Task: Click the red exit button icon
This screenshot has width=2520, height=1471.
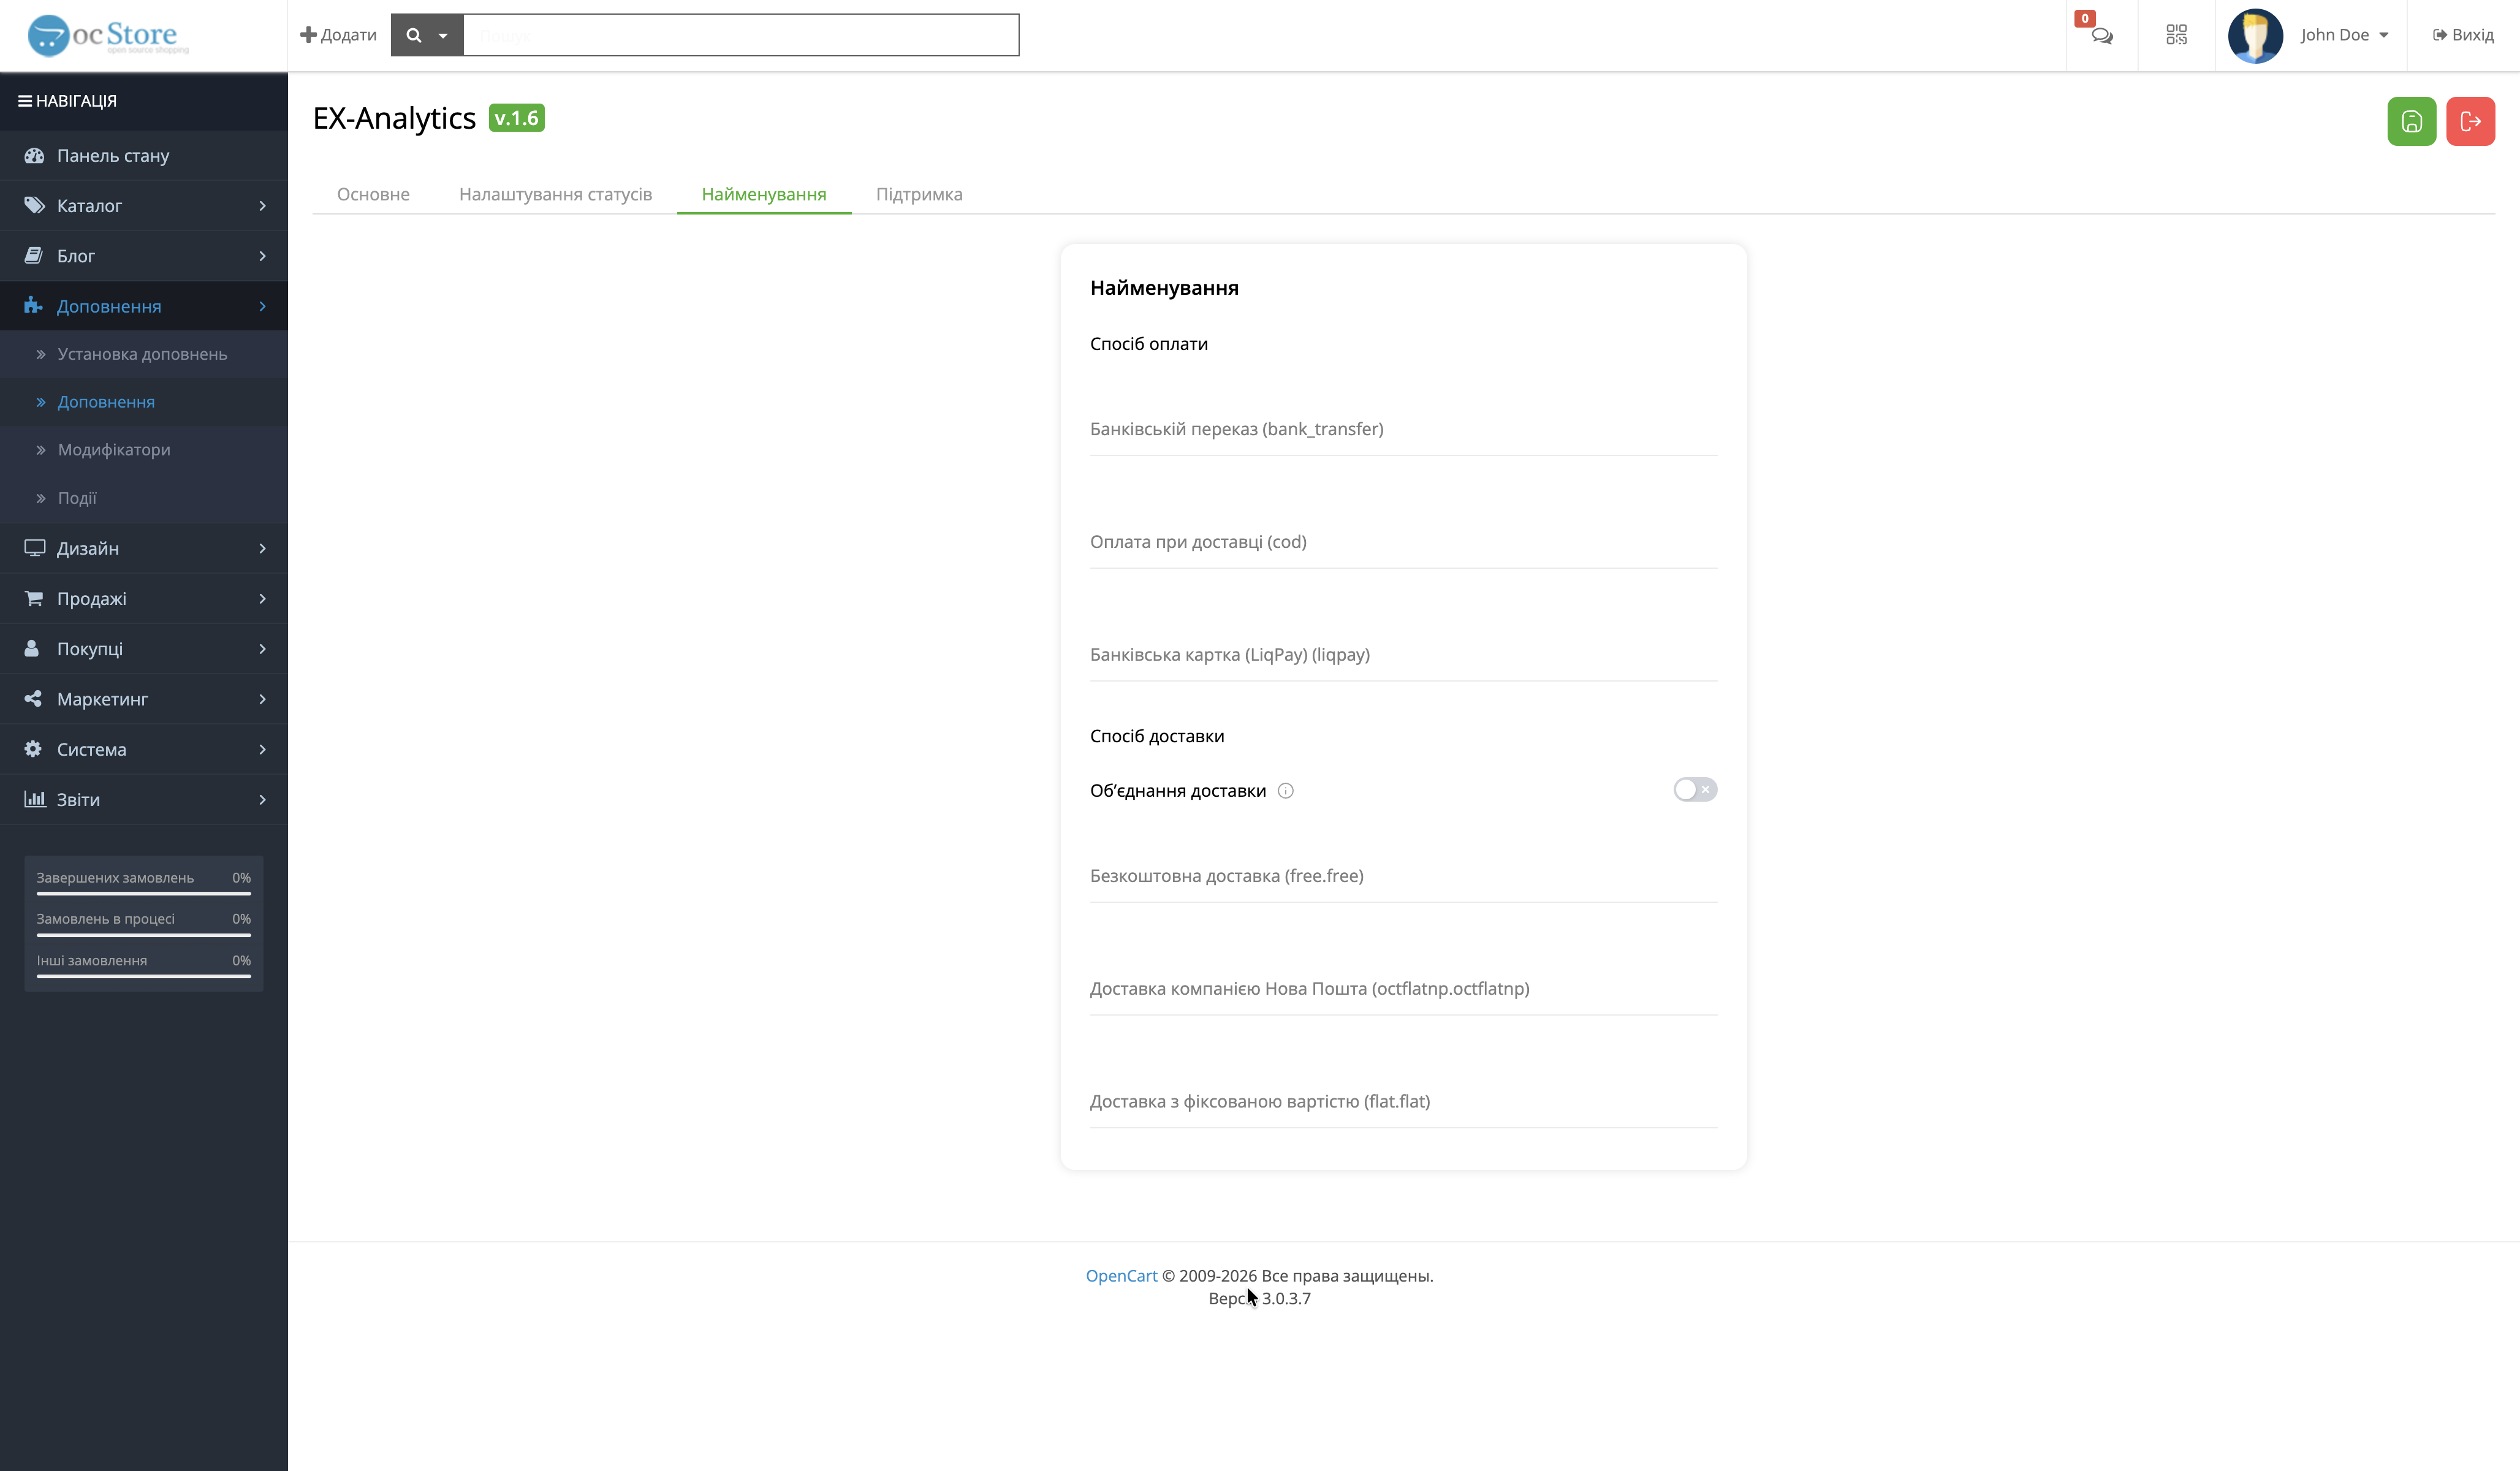Action: [2470, 121]
